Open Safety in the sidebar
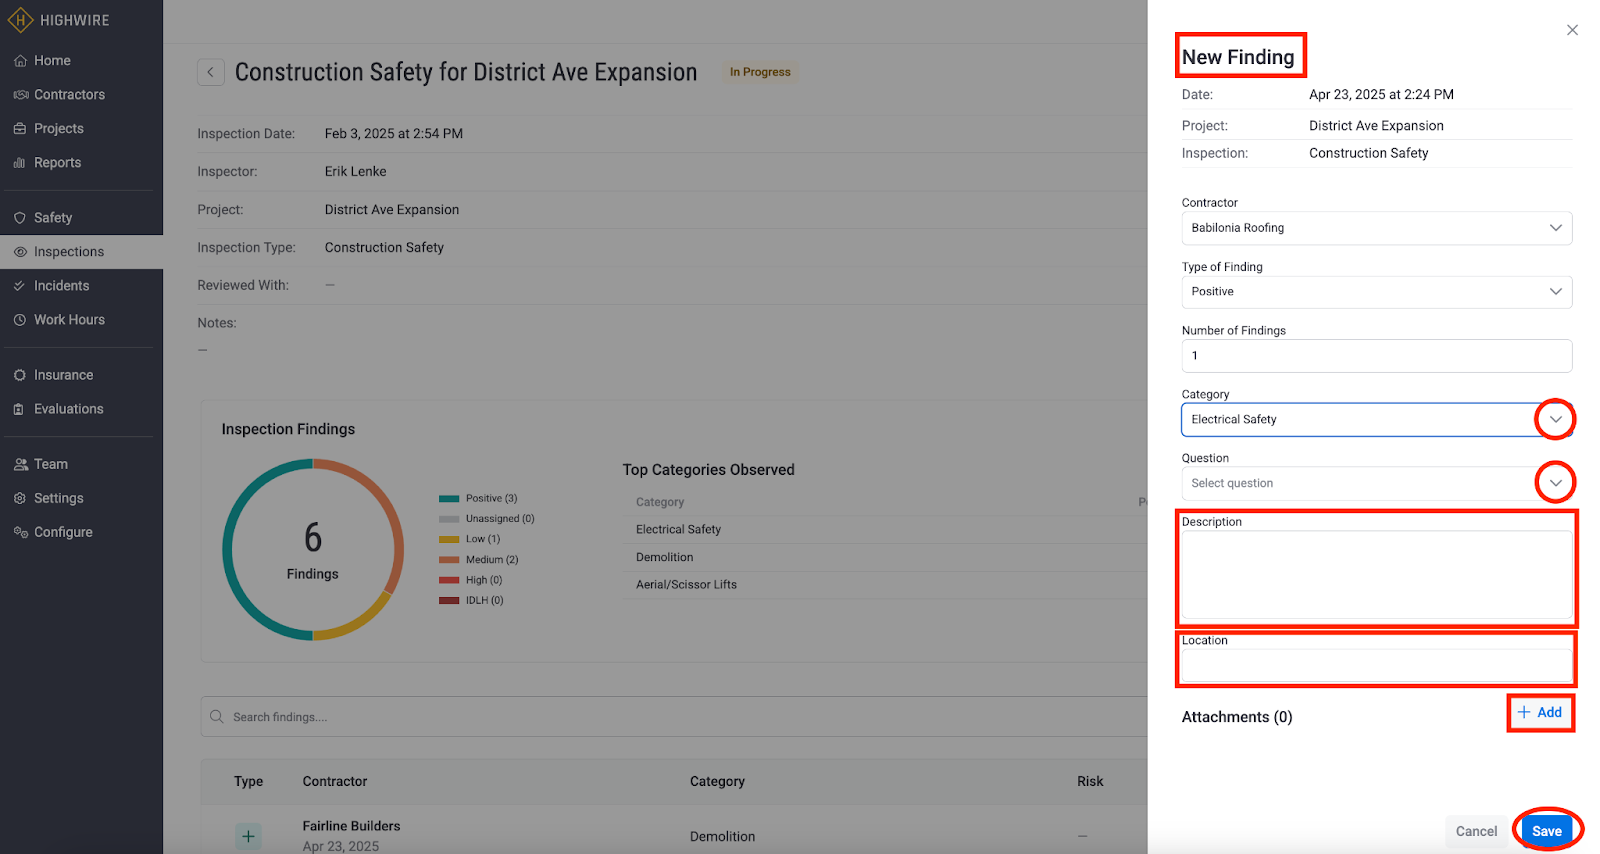The image size is (1600, 854). click(x=53, y=218)
